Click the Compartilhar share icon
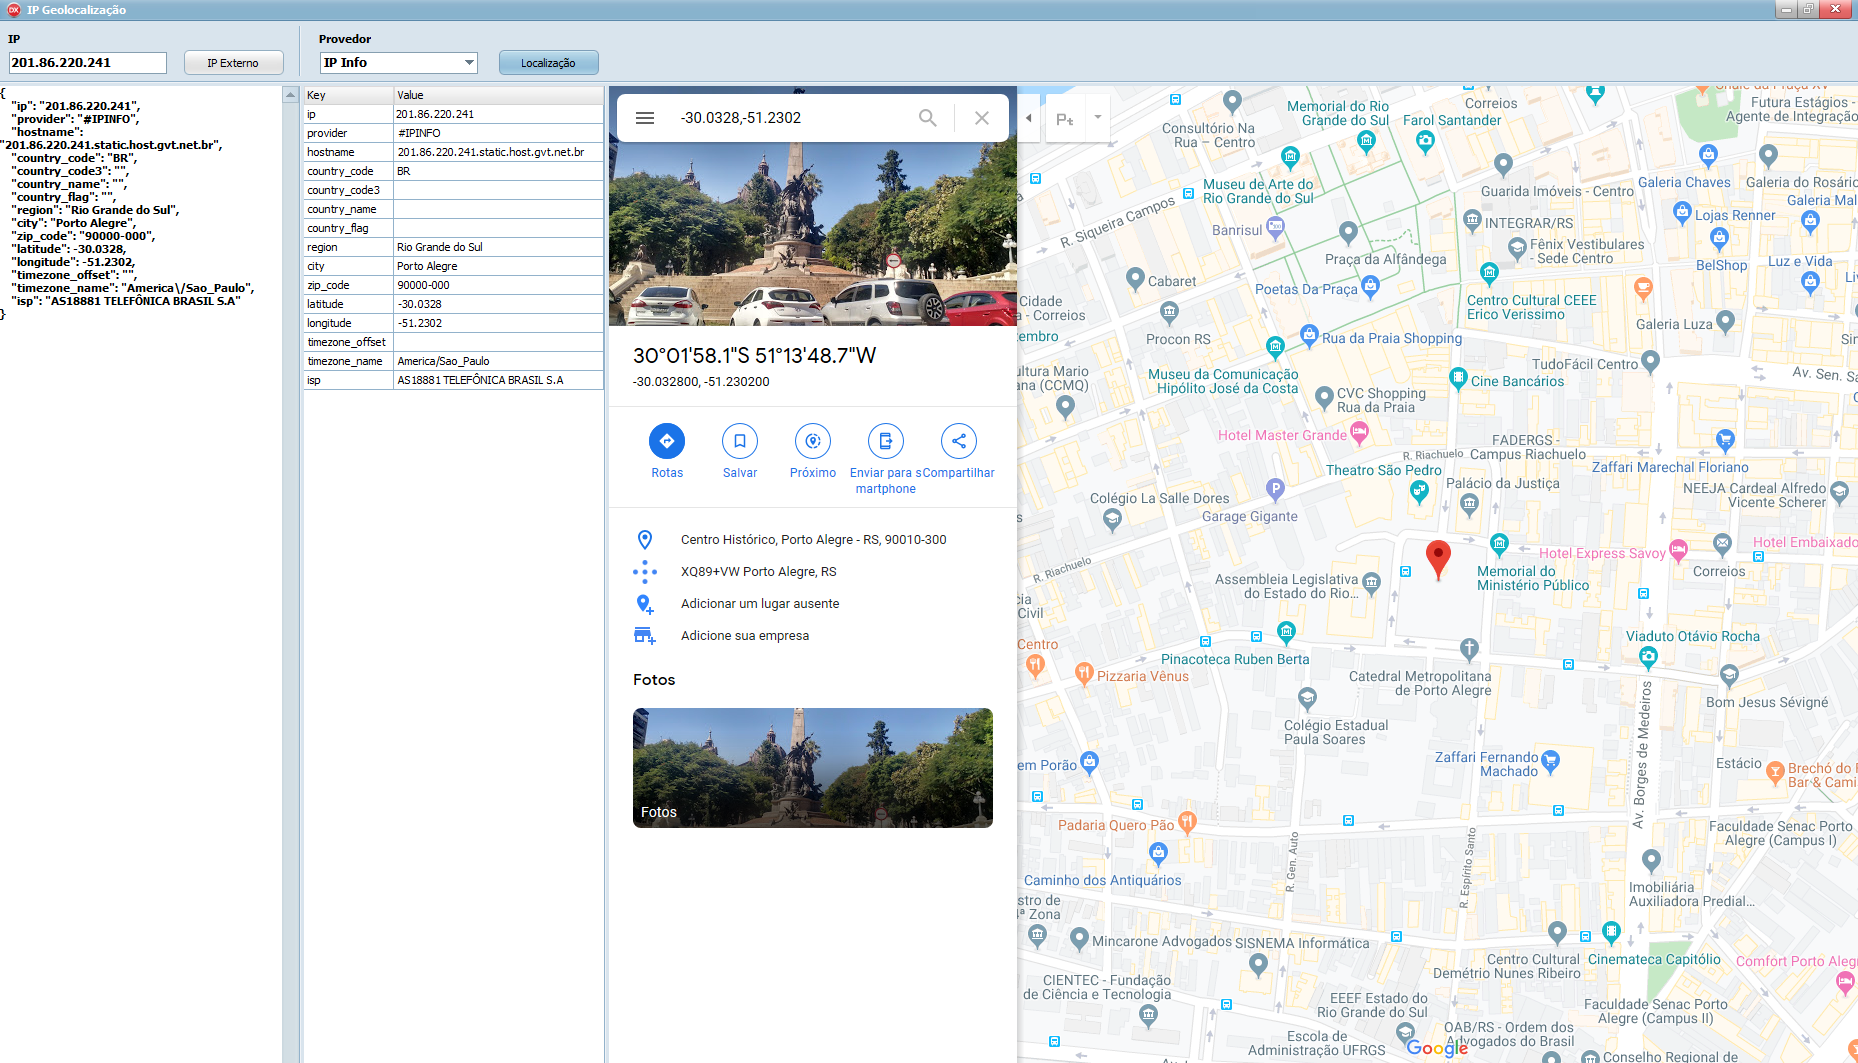 (958, 441)
